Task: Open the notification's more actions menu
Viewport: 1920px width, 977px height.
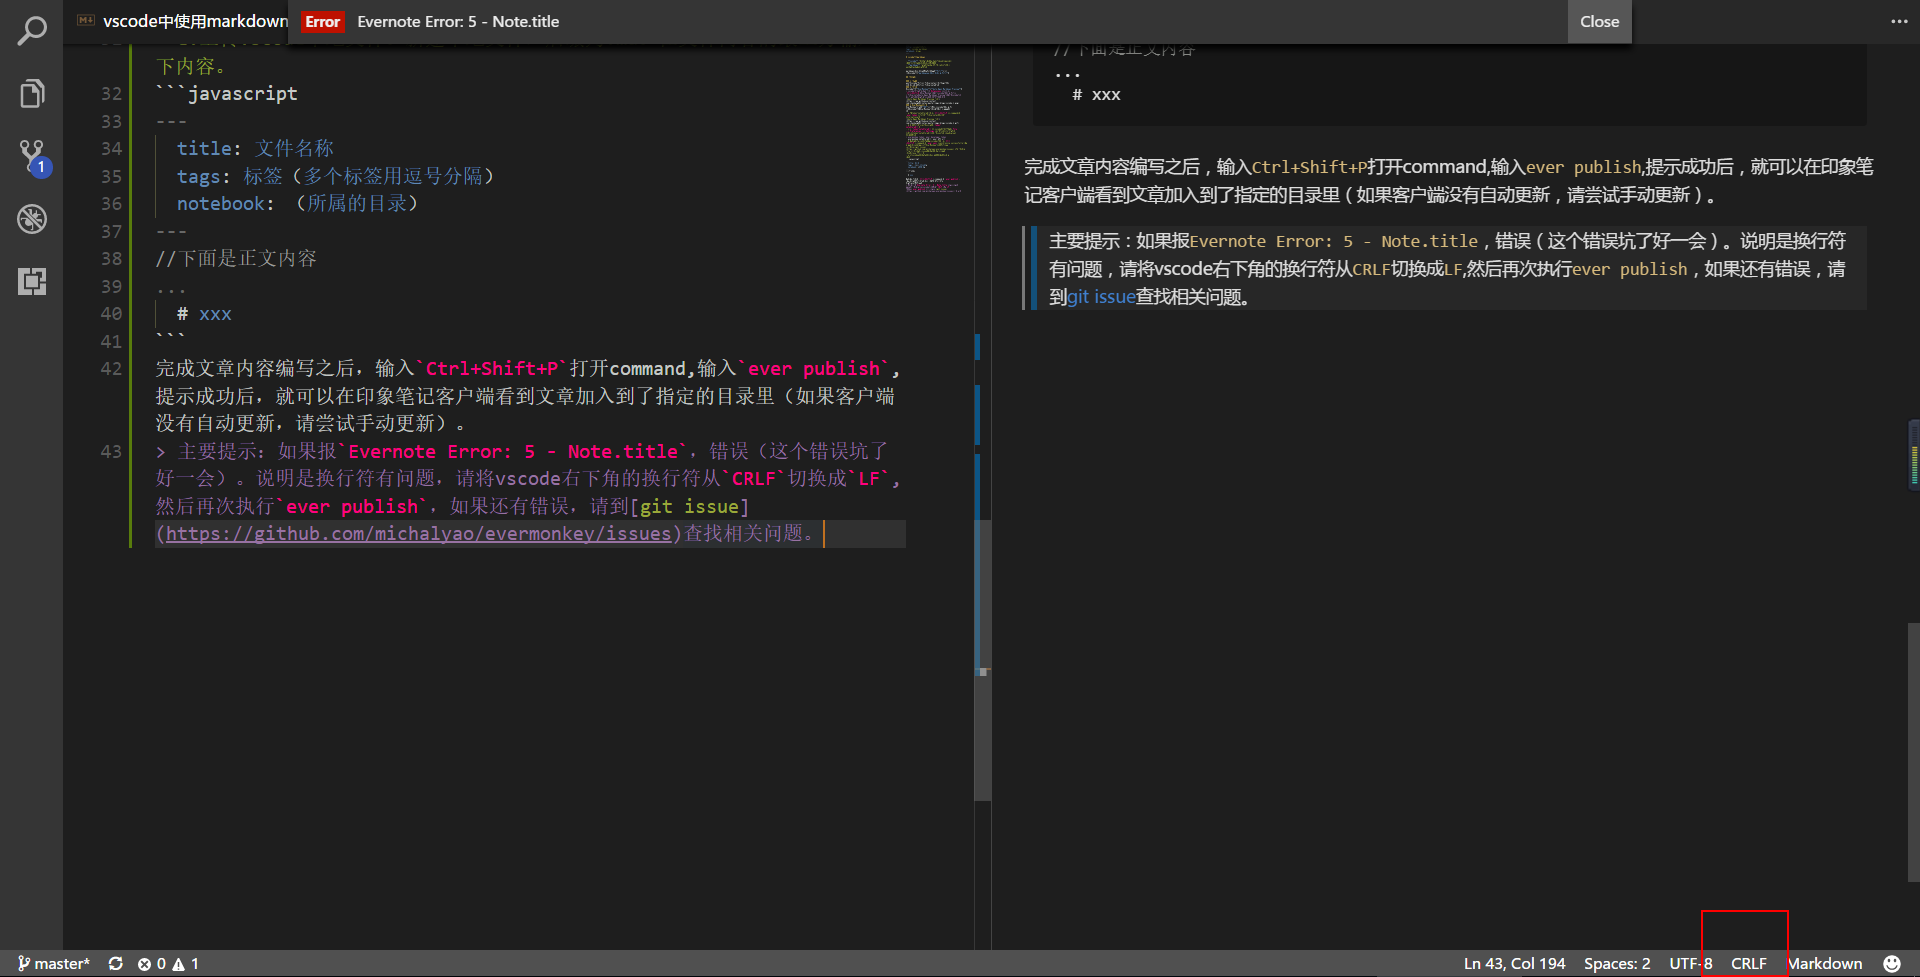Action: (1898, 21)
